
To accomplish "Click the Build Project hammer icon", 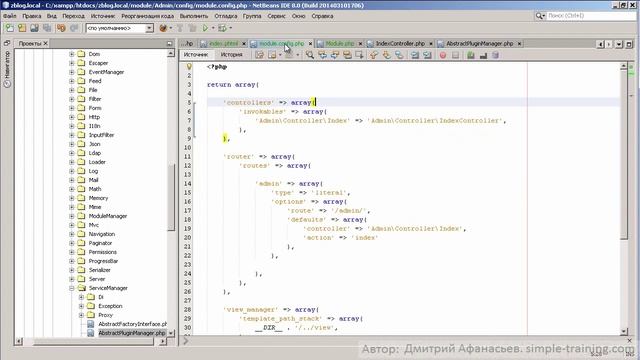I will pyautogui.click(x=180, y=28).
